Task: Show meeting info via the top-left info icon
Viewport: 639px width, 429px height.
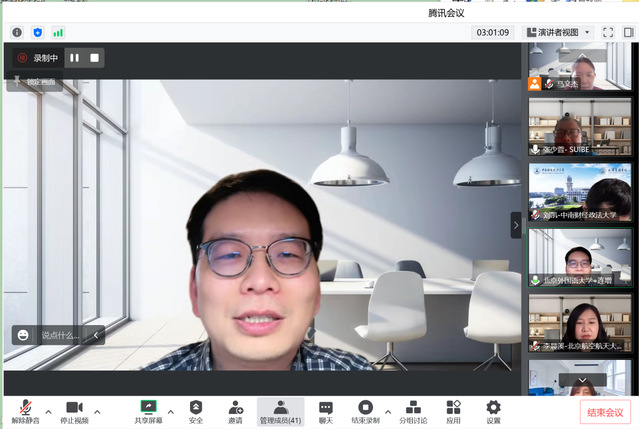Action: point(17,32)
